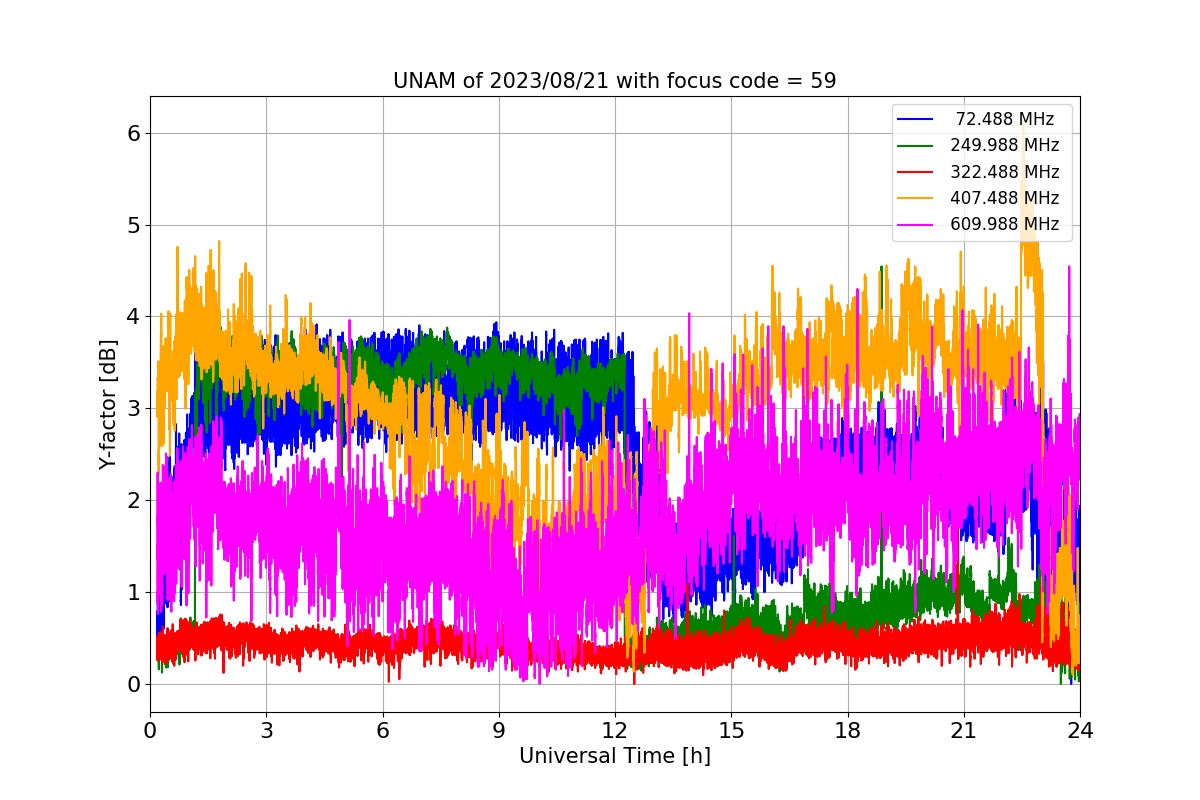The width and height of the screenshot is (1200, 800).
Task: Select the 249.988 MHz legend label
Action: (1005, 146)
